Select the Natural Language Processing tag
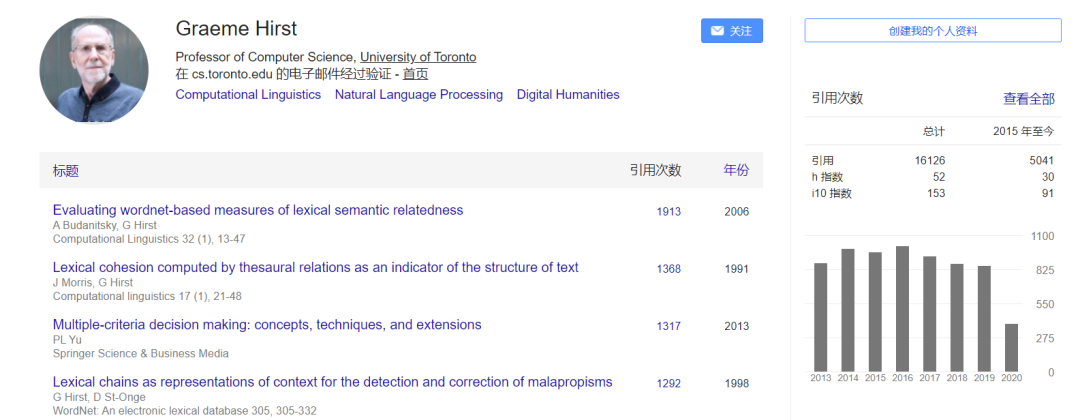1080x420 pixels. (x=418, y=95)
